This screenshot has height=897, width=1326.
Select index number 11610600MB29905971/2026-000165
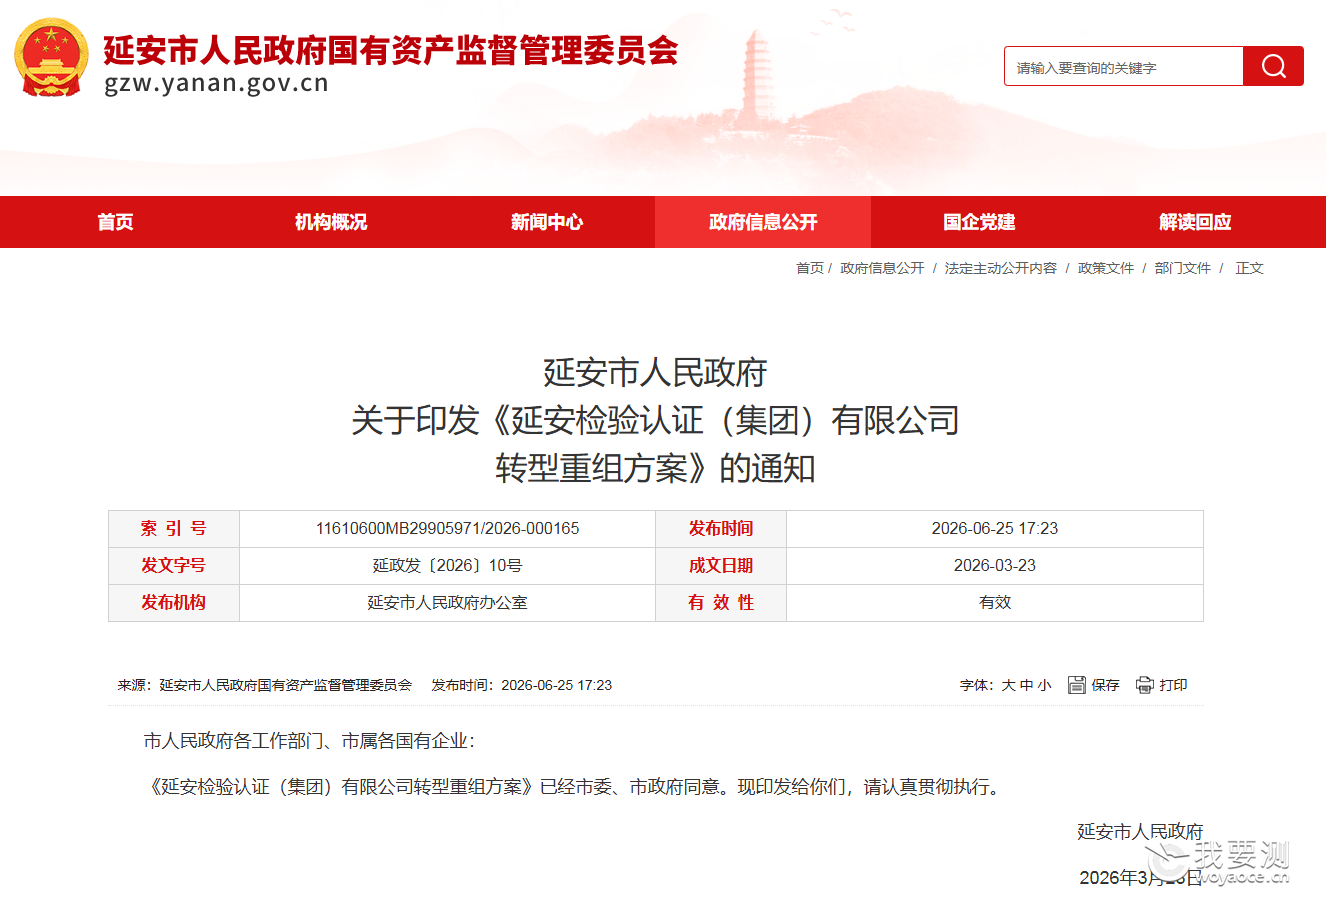click(x=447, y=528)
